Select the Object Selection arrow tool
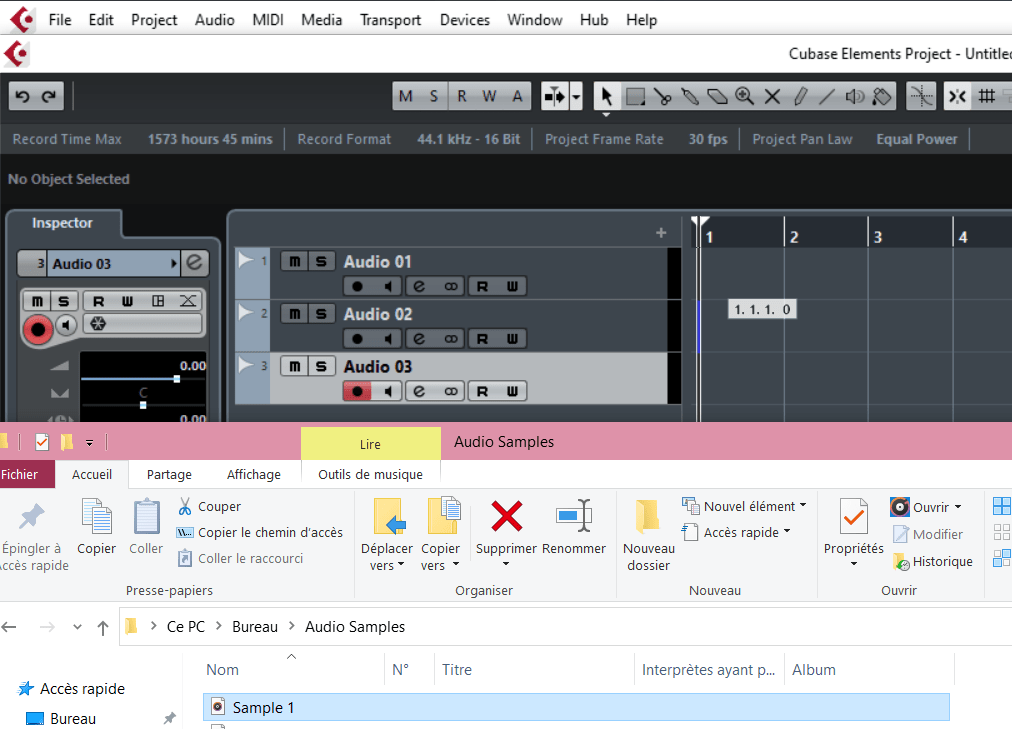This screenshot has height=729, width=1012. [607, 96]
